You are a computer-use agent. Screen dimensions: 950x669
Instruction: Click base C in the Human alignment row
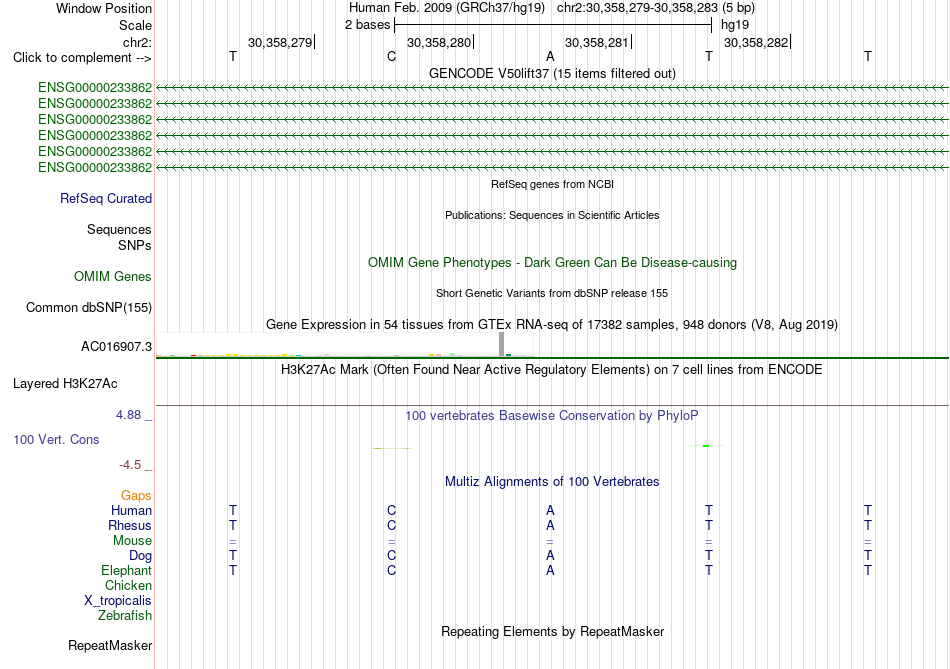point(391,510)
